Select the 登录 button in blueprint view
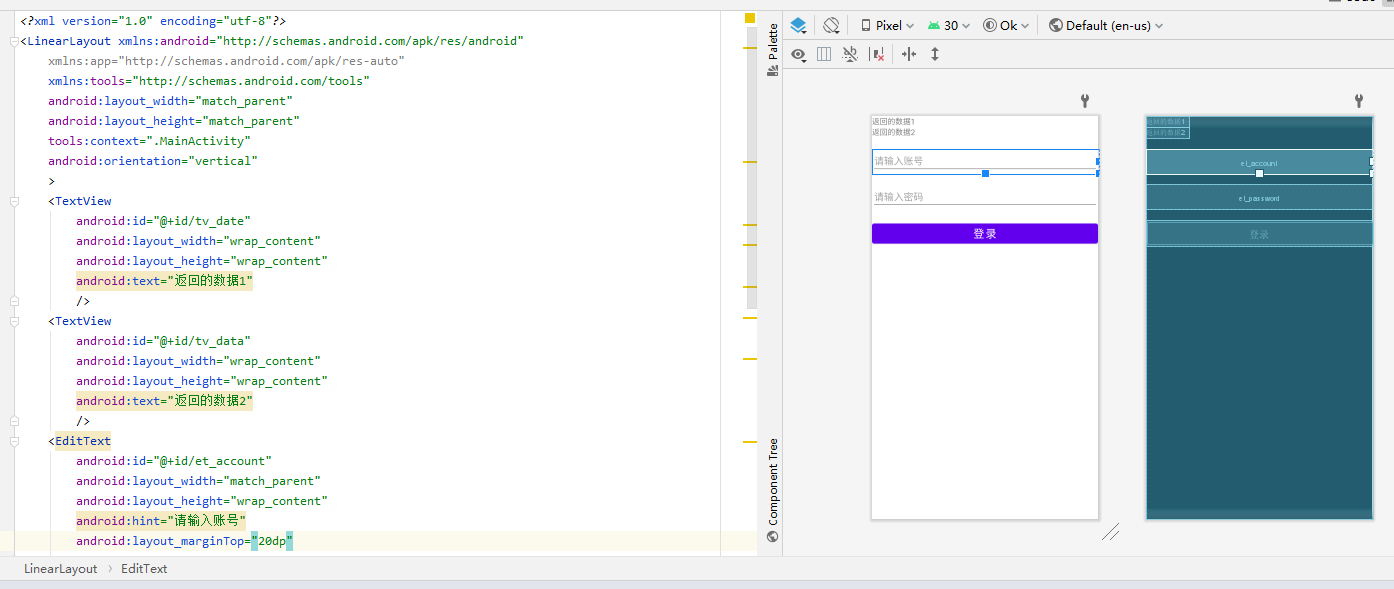 pos(1259,234)
